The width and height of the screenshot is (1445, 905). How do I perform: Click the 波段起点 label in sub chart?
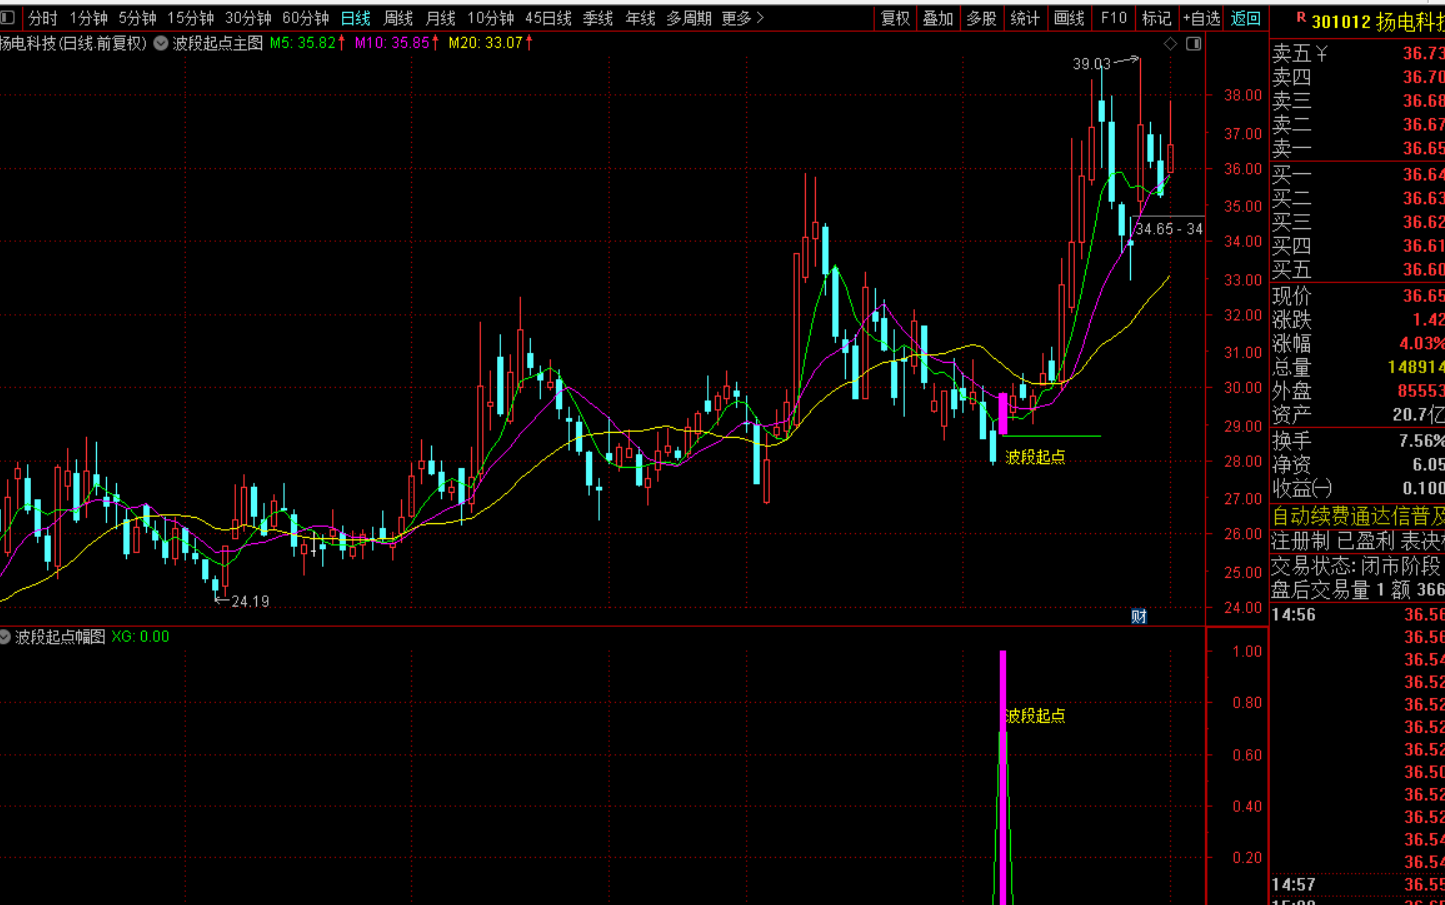point(1035,716)
